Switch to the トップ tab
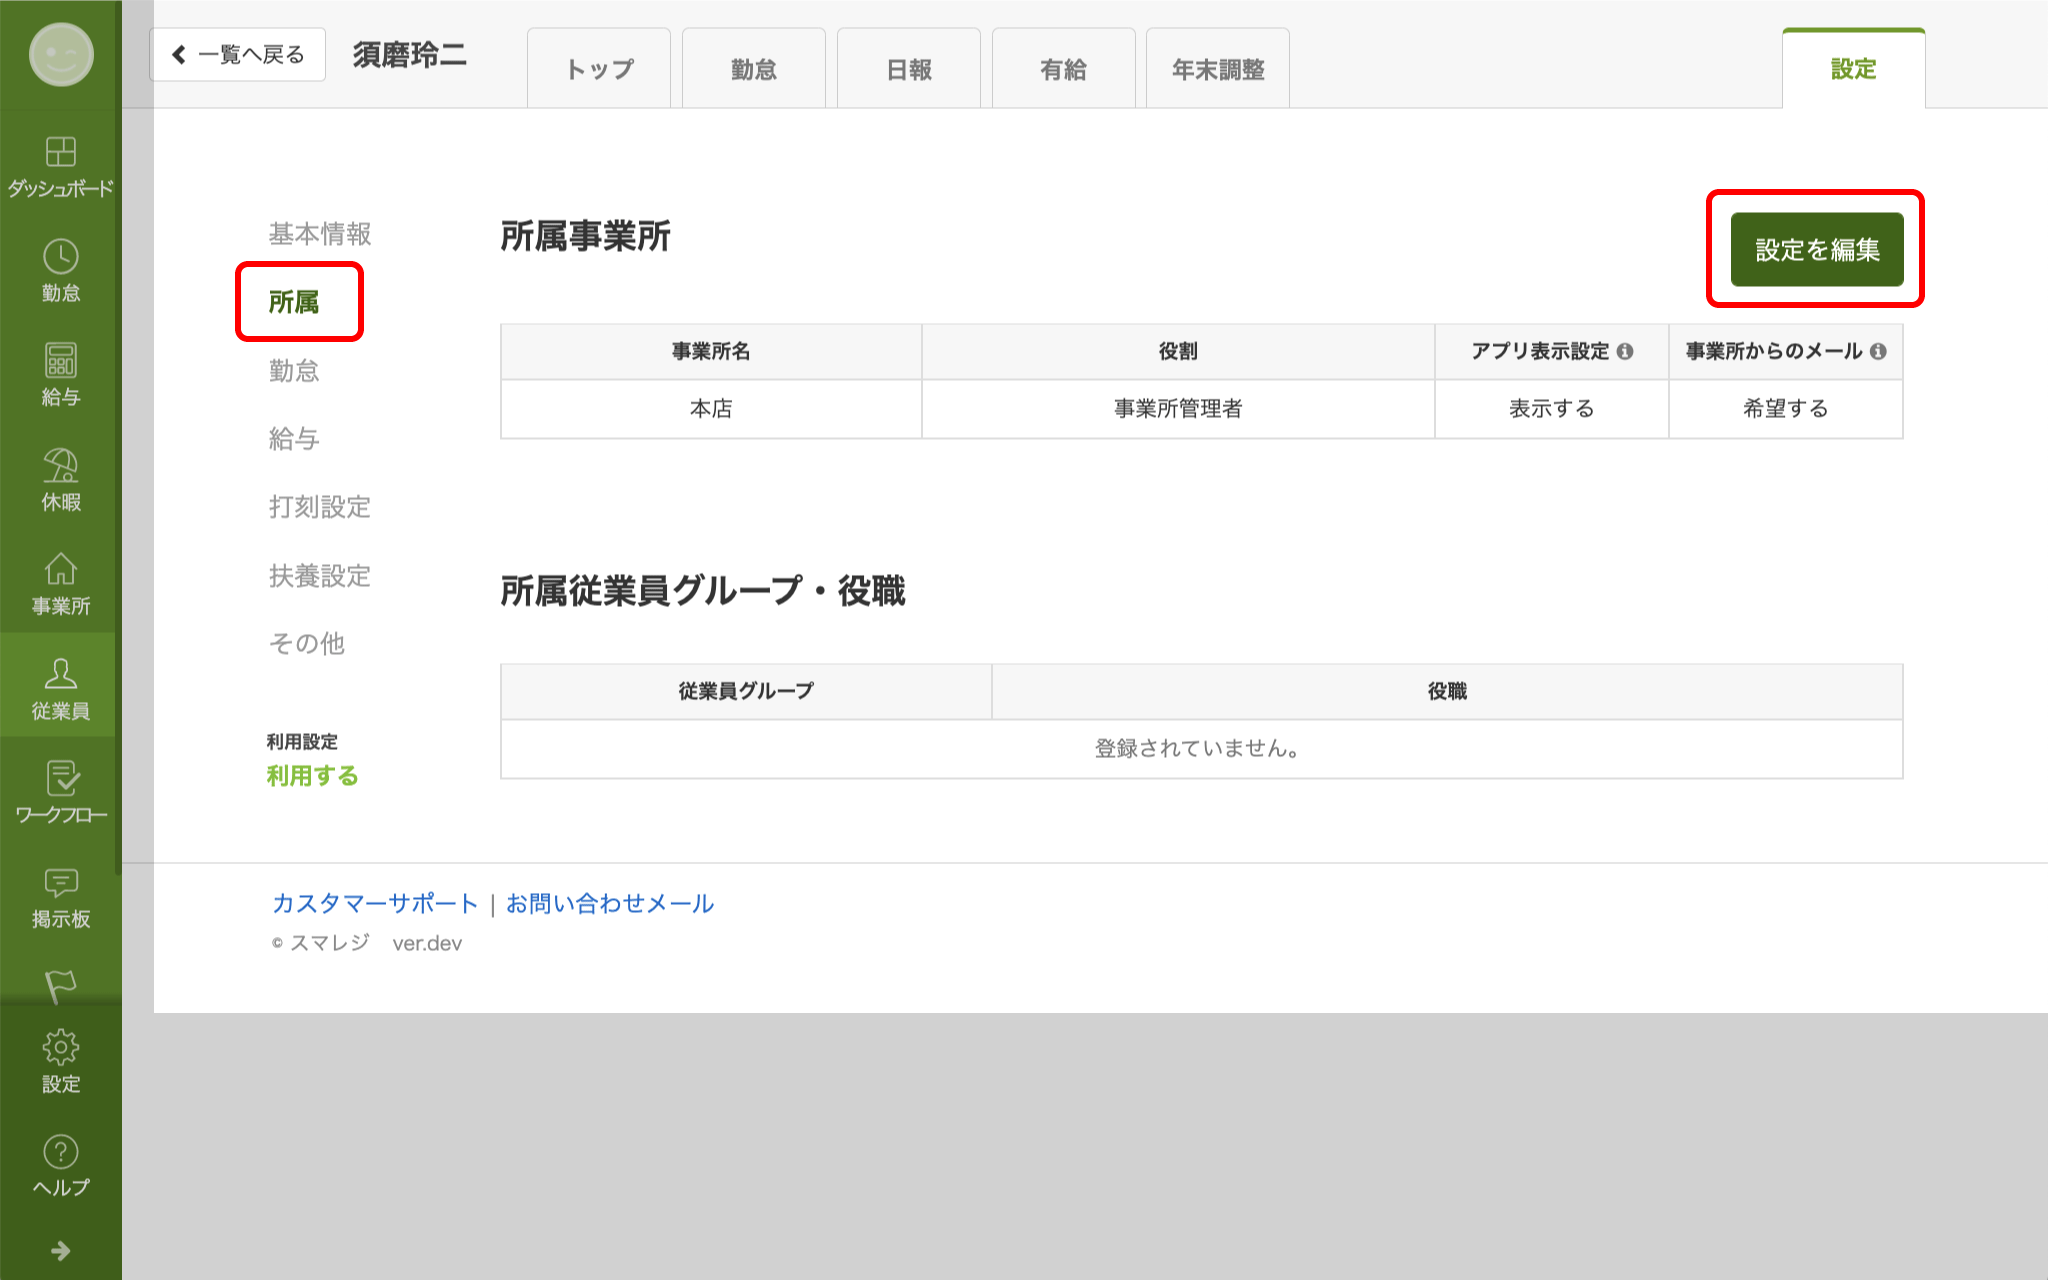The image size is (2048, 1280). (599, 69)
